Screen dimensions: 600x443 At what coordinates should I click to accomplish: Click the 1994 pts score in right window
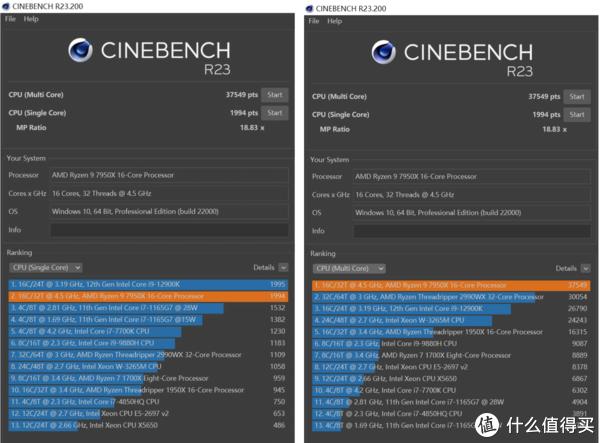pyautogui.click(x=546, y=115)
